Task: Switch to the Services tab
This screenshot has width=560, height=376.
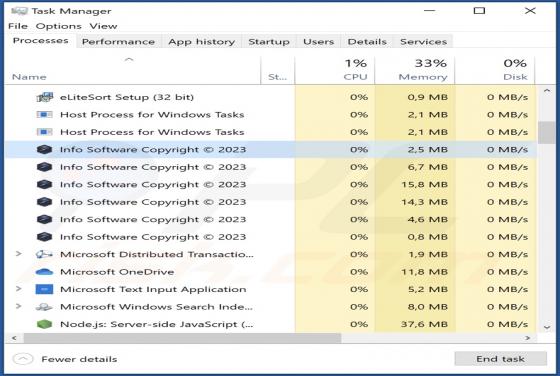Action: coord(424,42)
